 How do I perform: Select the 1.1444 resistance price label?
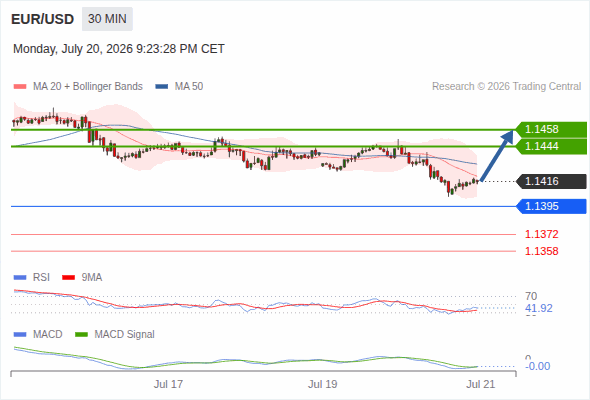[551, 146]
